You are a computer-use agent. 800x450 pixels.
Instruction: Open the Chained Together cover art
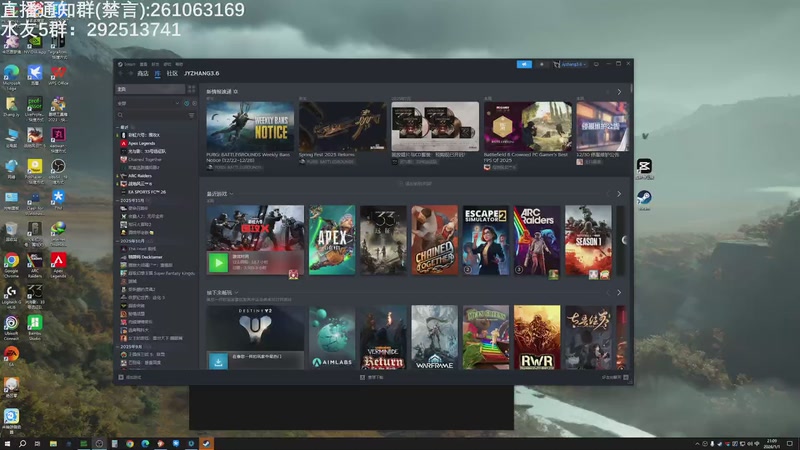pos(435,240)
